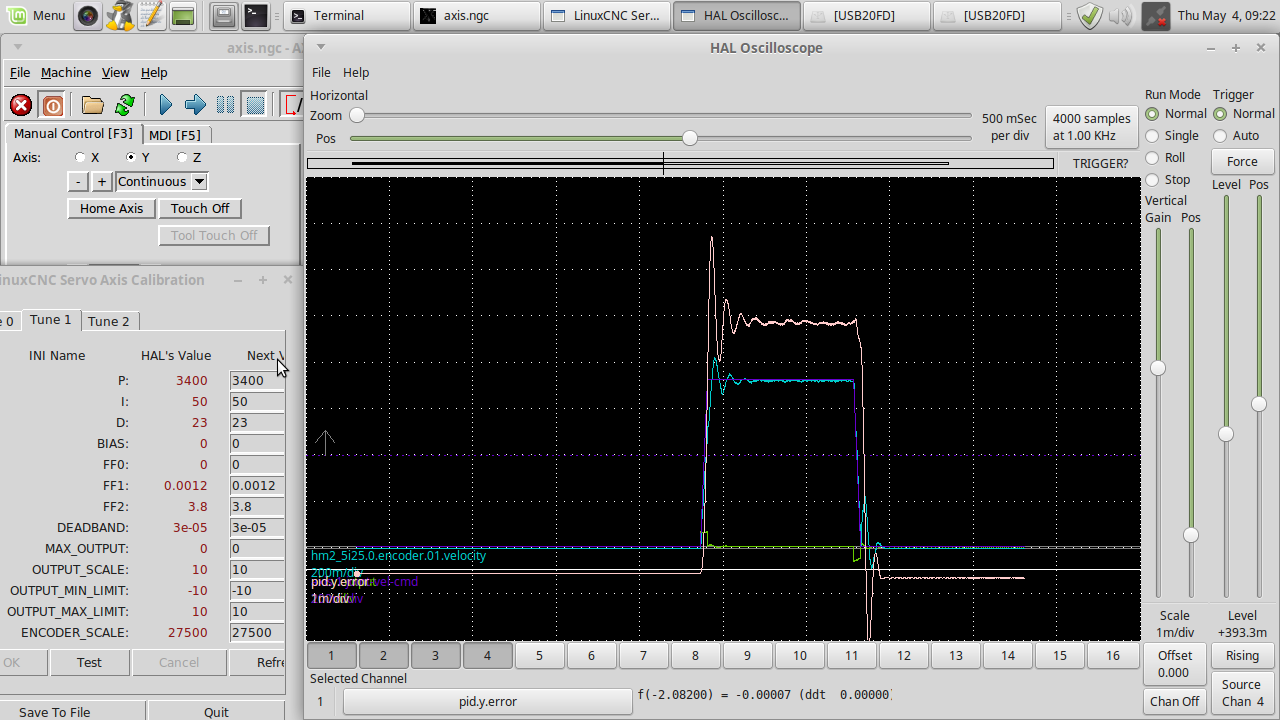
Task: Adjust the trigger Level slider handle
Action: pos(1226,434)
